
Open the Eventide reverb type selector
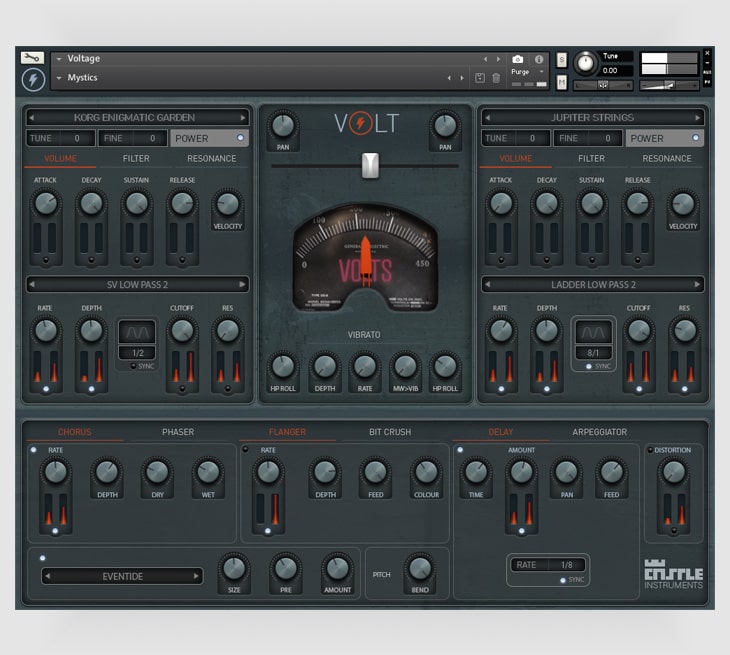coord(122,576)
